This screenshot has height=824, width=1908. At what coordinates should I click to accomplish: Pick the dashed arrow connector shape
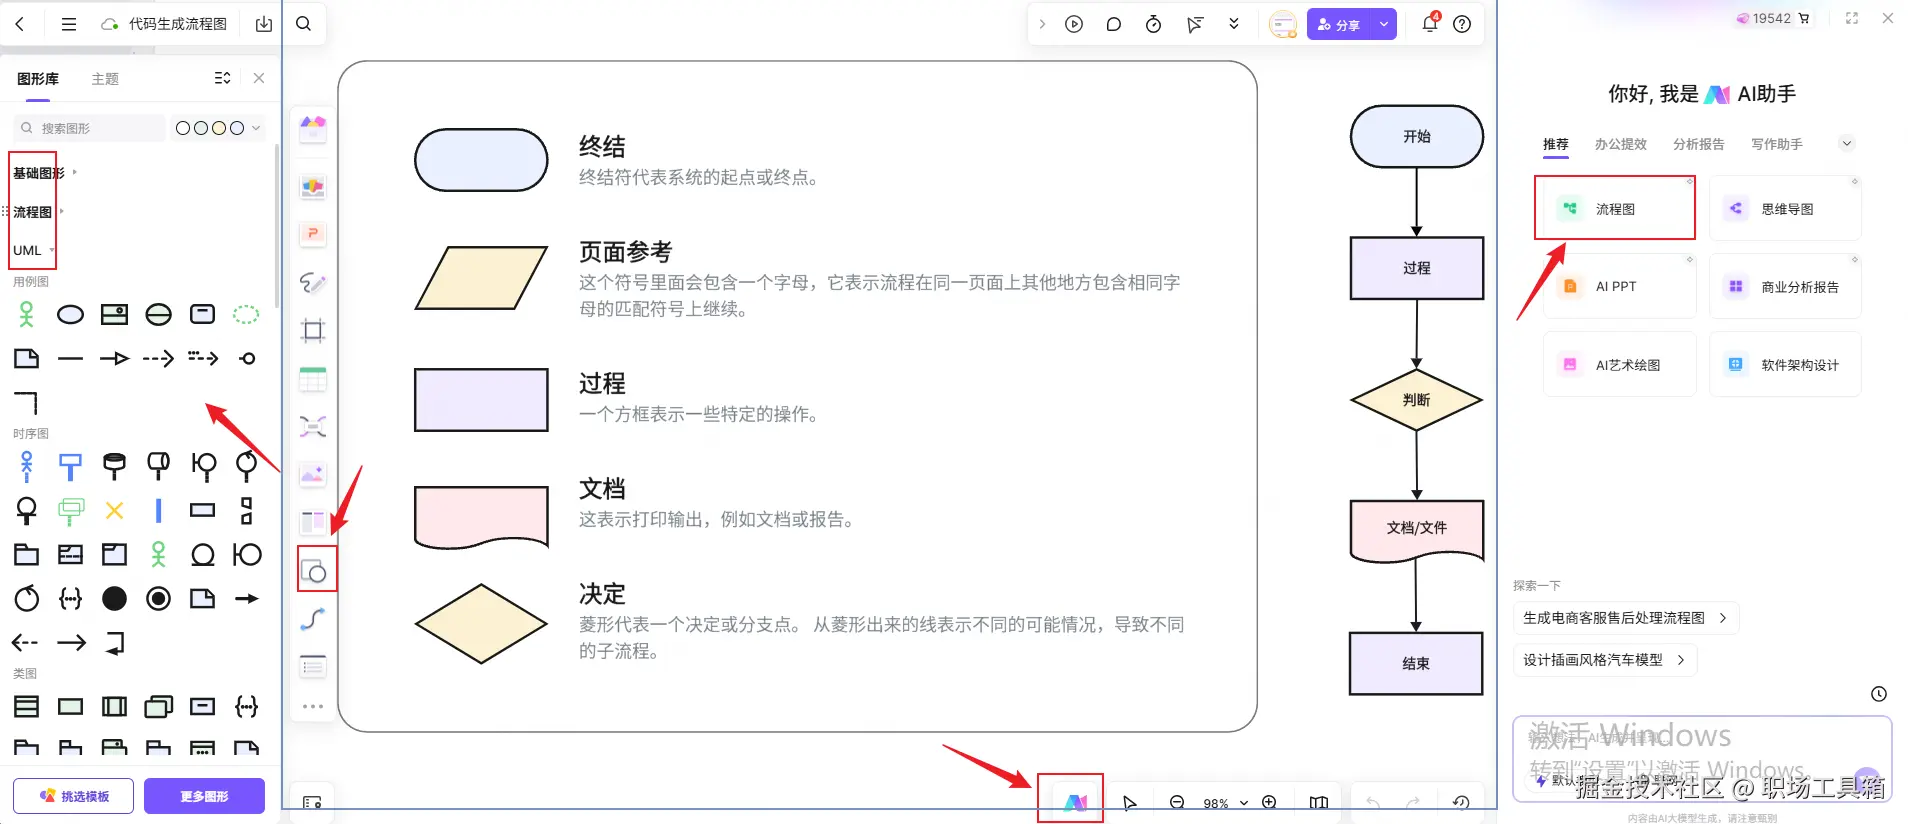coord(158,358)
